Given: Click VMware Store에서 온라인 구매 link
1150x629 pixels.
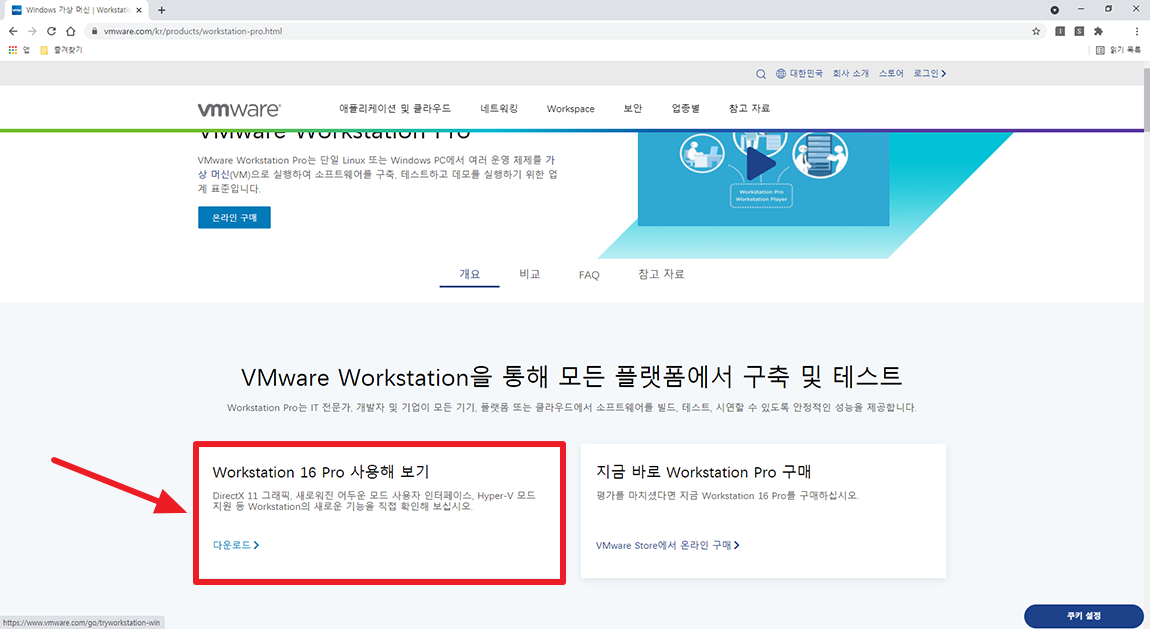Looking at the screenshot, I should (667, 545).
